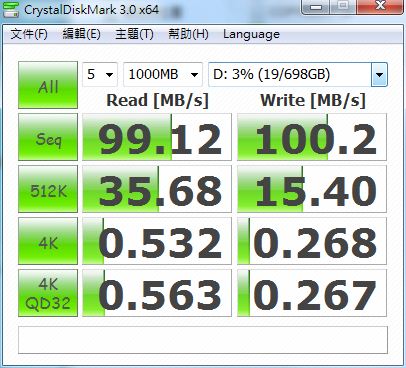
Task: Select the 4K read result 0.532
Action: (x=157, y=241)
